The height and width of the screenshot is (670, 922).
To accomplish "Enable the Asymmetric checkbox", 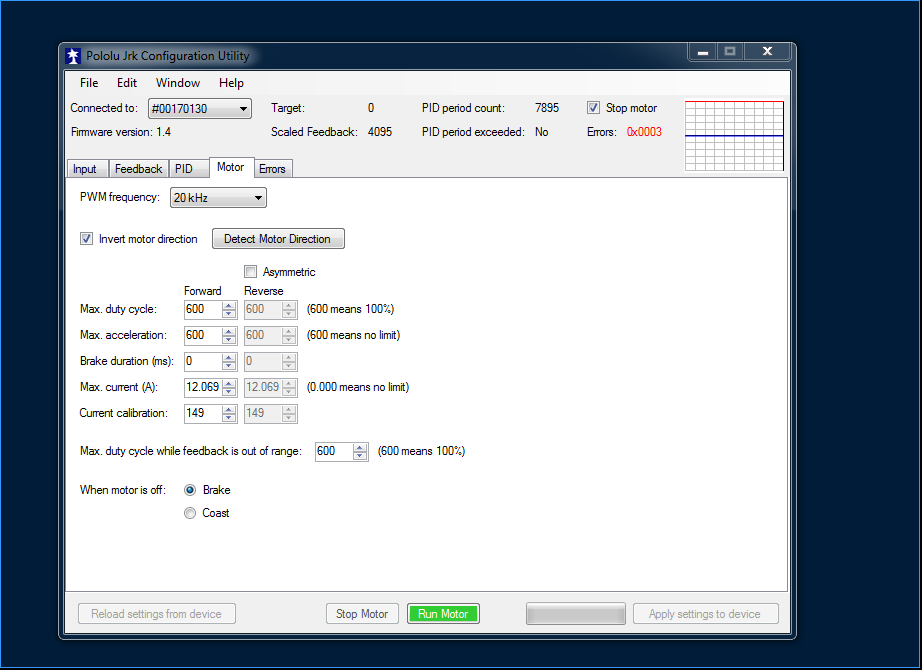I will click(250, 272).
